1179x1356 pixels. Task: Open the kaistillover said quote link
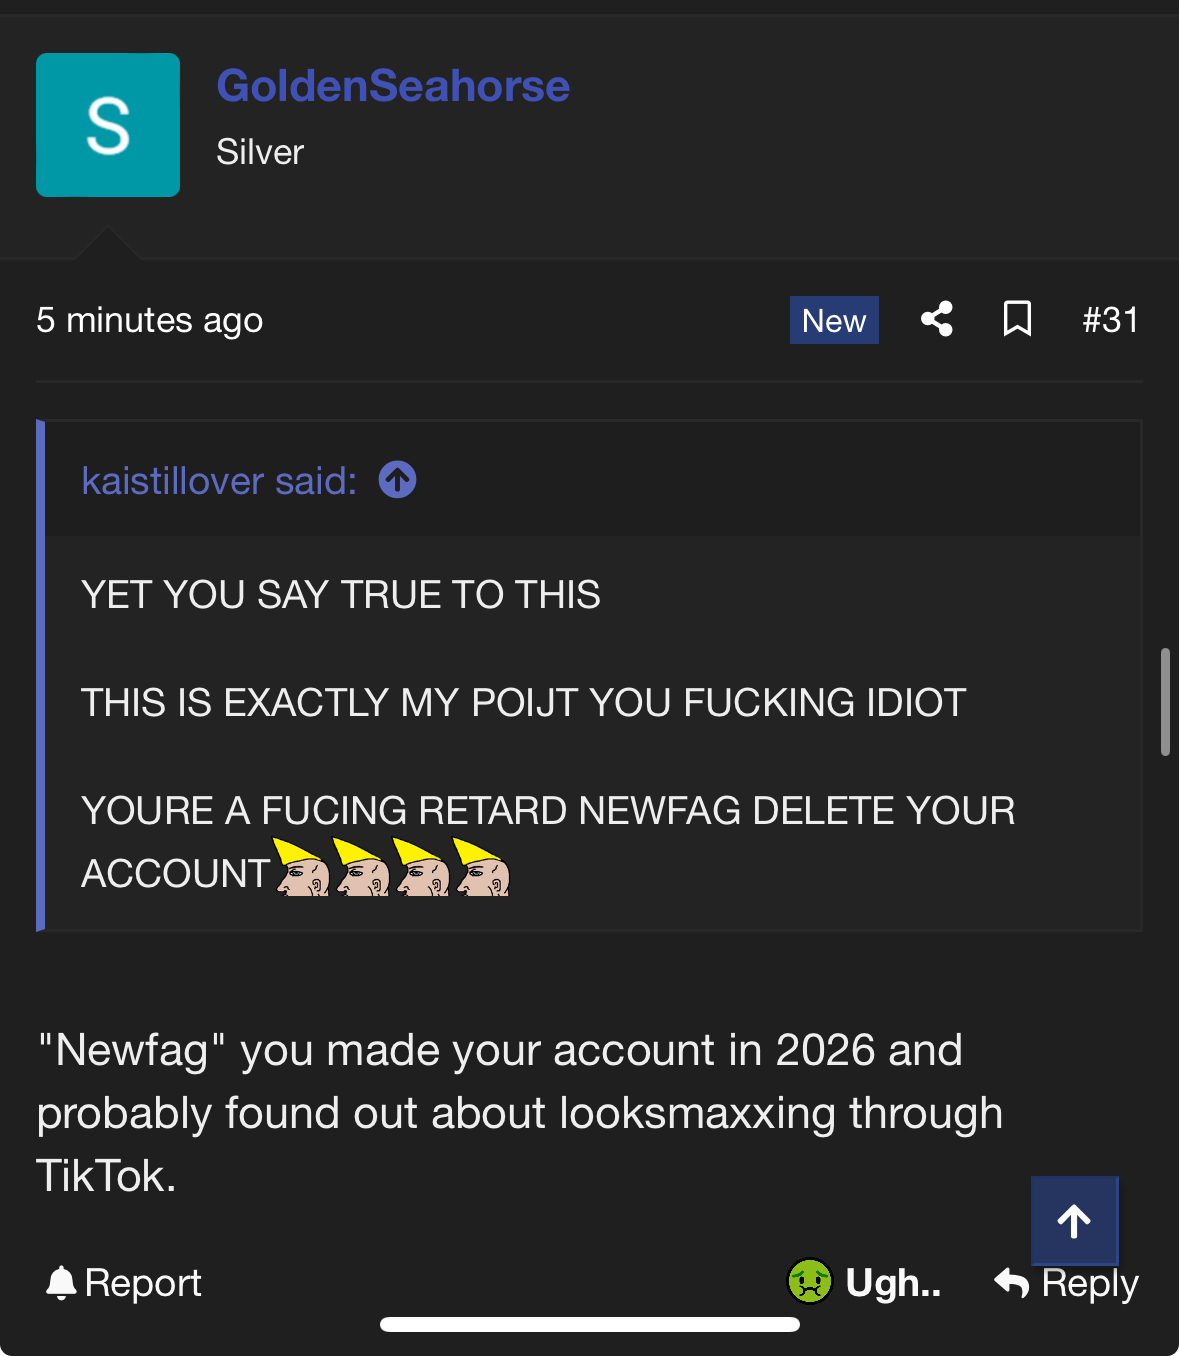tap(219, 481)
